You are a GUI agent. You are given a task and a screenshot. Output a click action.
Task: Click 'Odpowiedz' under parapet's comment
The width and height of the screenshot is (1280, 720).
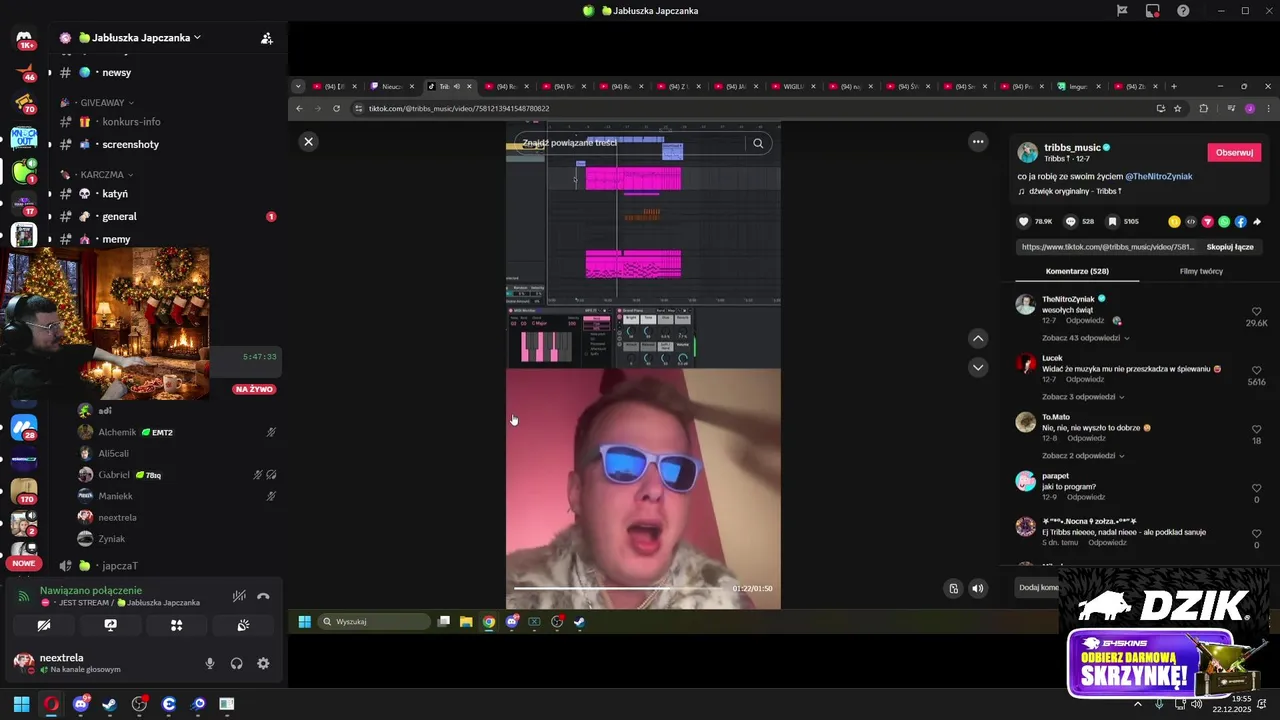pyautogui.click(x=1086, y=497)
